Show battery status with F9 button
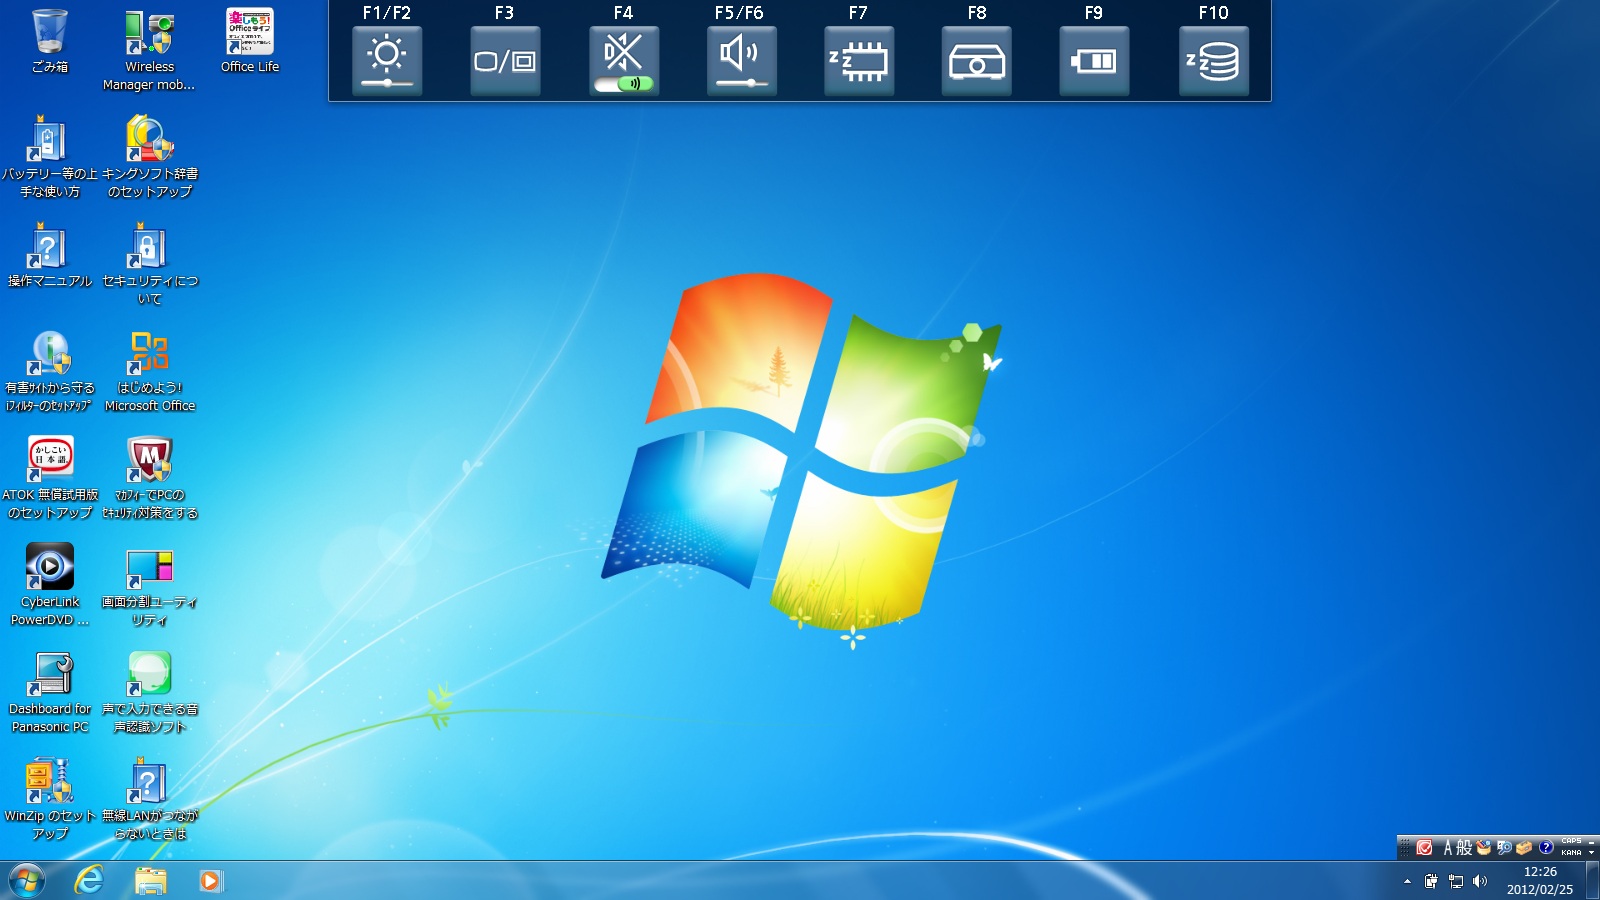 coord(1094,61)
